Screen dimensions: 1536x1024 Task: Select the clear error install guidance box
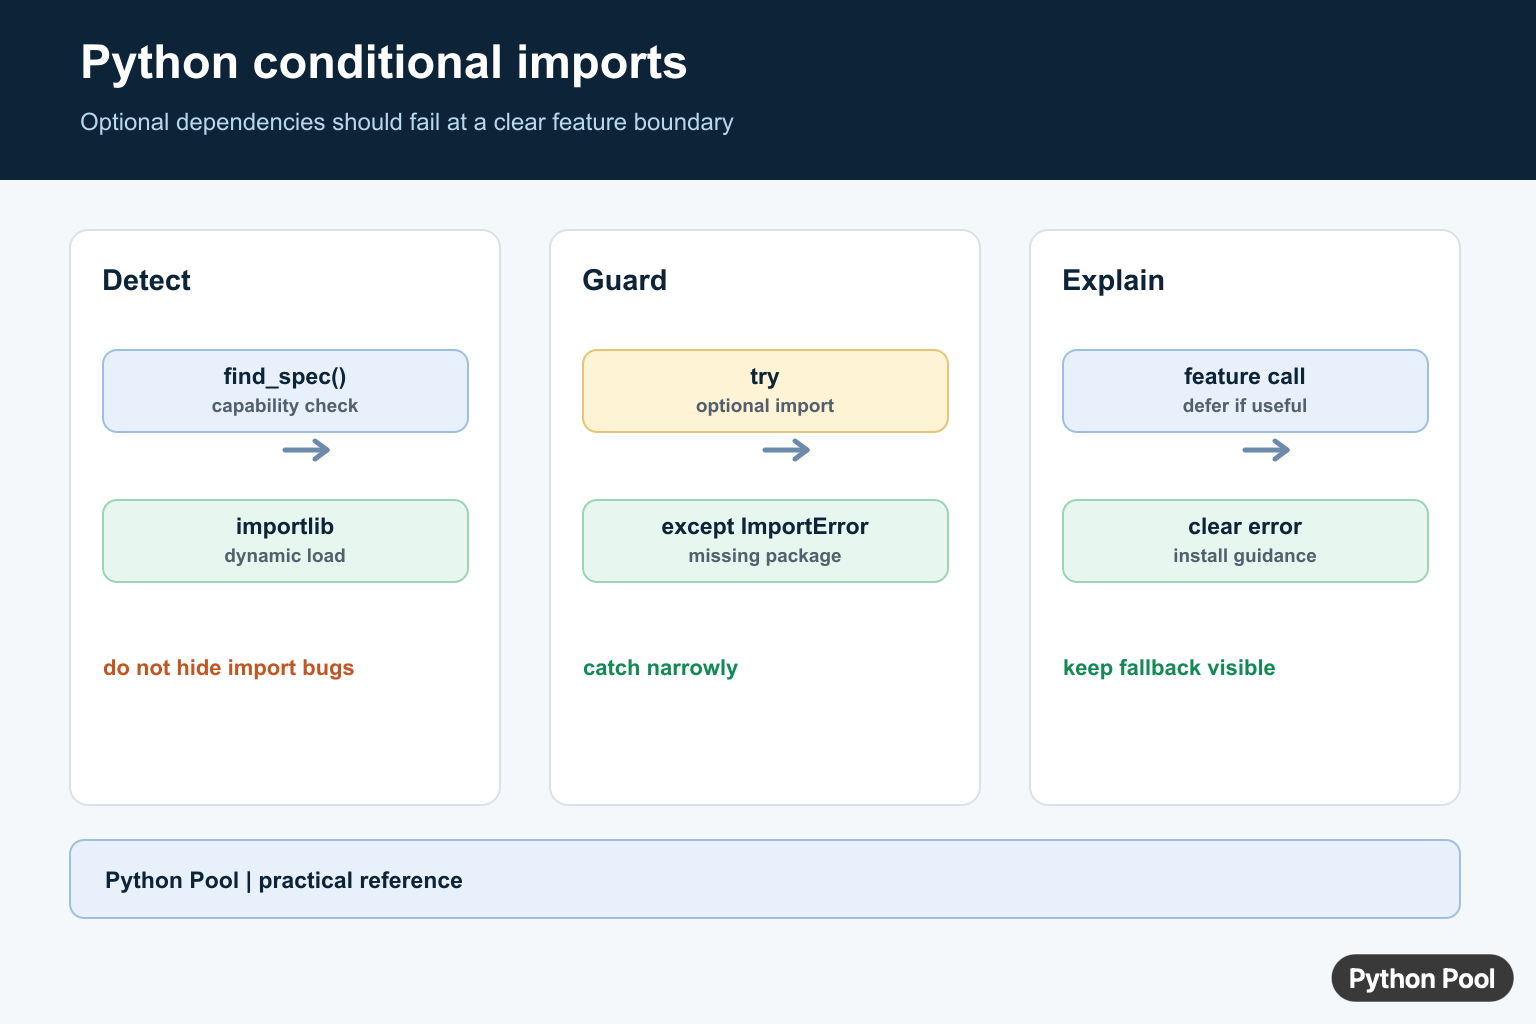1245,541
